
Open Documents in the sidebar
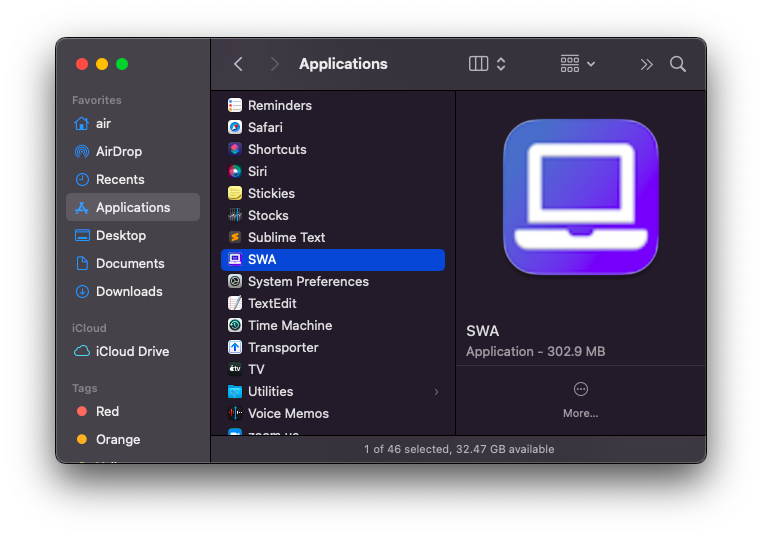(133, 263)
